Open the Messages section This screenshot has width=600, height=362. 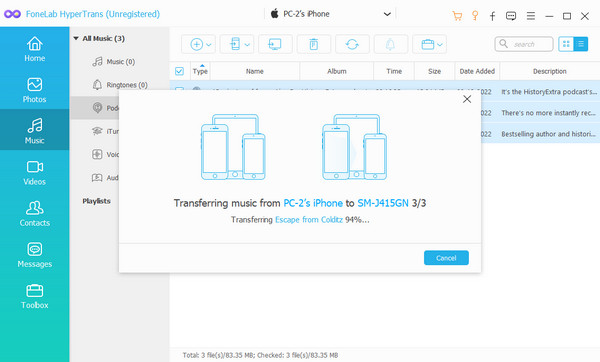[x=34, y=255]
